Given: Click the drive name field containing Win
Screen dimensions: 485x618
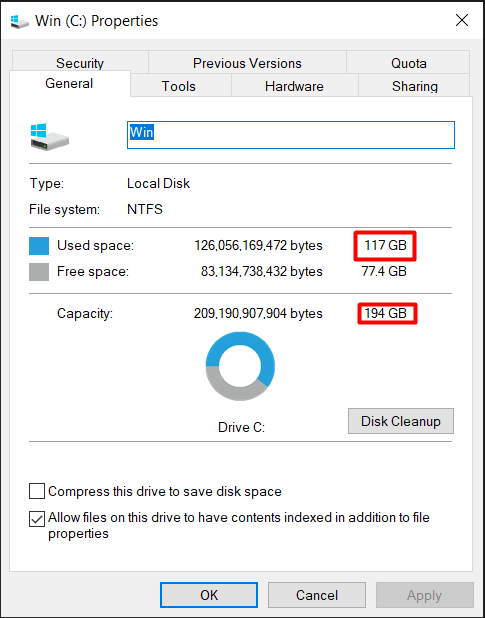Looking at the screenshot, I should click(291, 135).
